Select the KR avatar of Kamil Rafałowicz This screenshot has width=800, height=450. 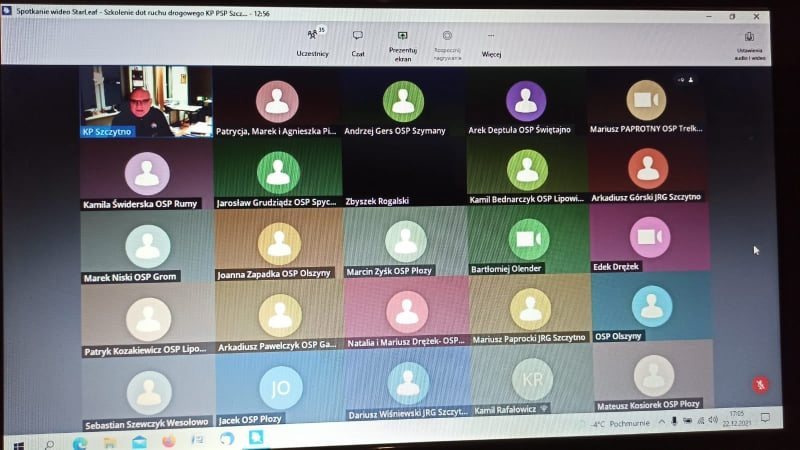click(531, 380)
